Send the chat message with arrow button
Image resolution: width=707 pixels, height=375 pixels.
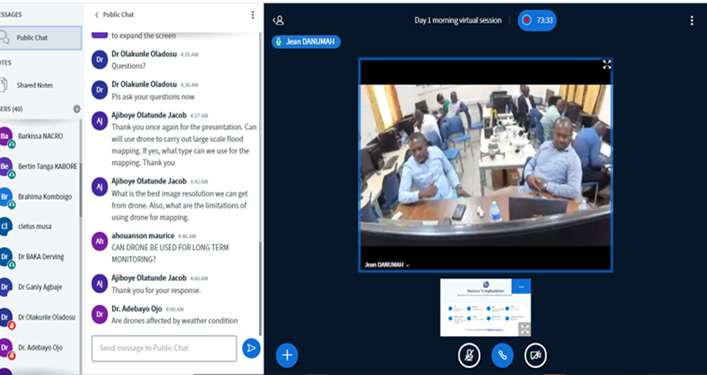[251, 348]
